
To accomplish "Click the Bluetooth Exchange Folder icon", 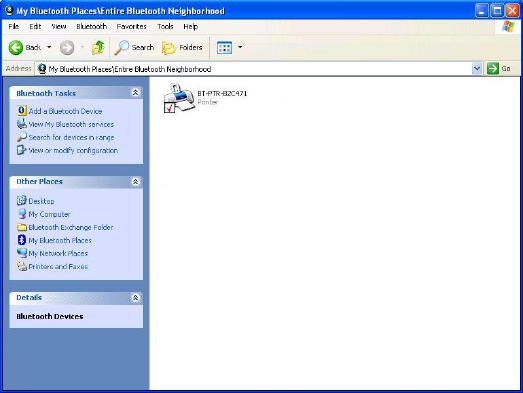I will tap(22, 227).
